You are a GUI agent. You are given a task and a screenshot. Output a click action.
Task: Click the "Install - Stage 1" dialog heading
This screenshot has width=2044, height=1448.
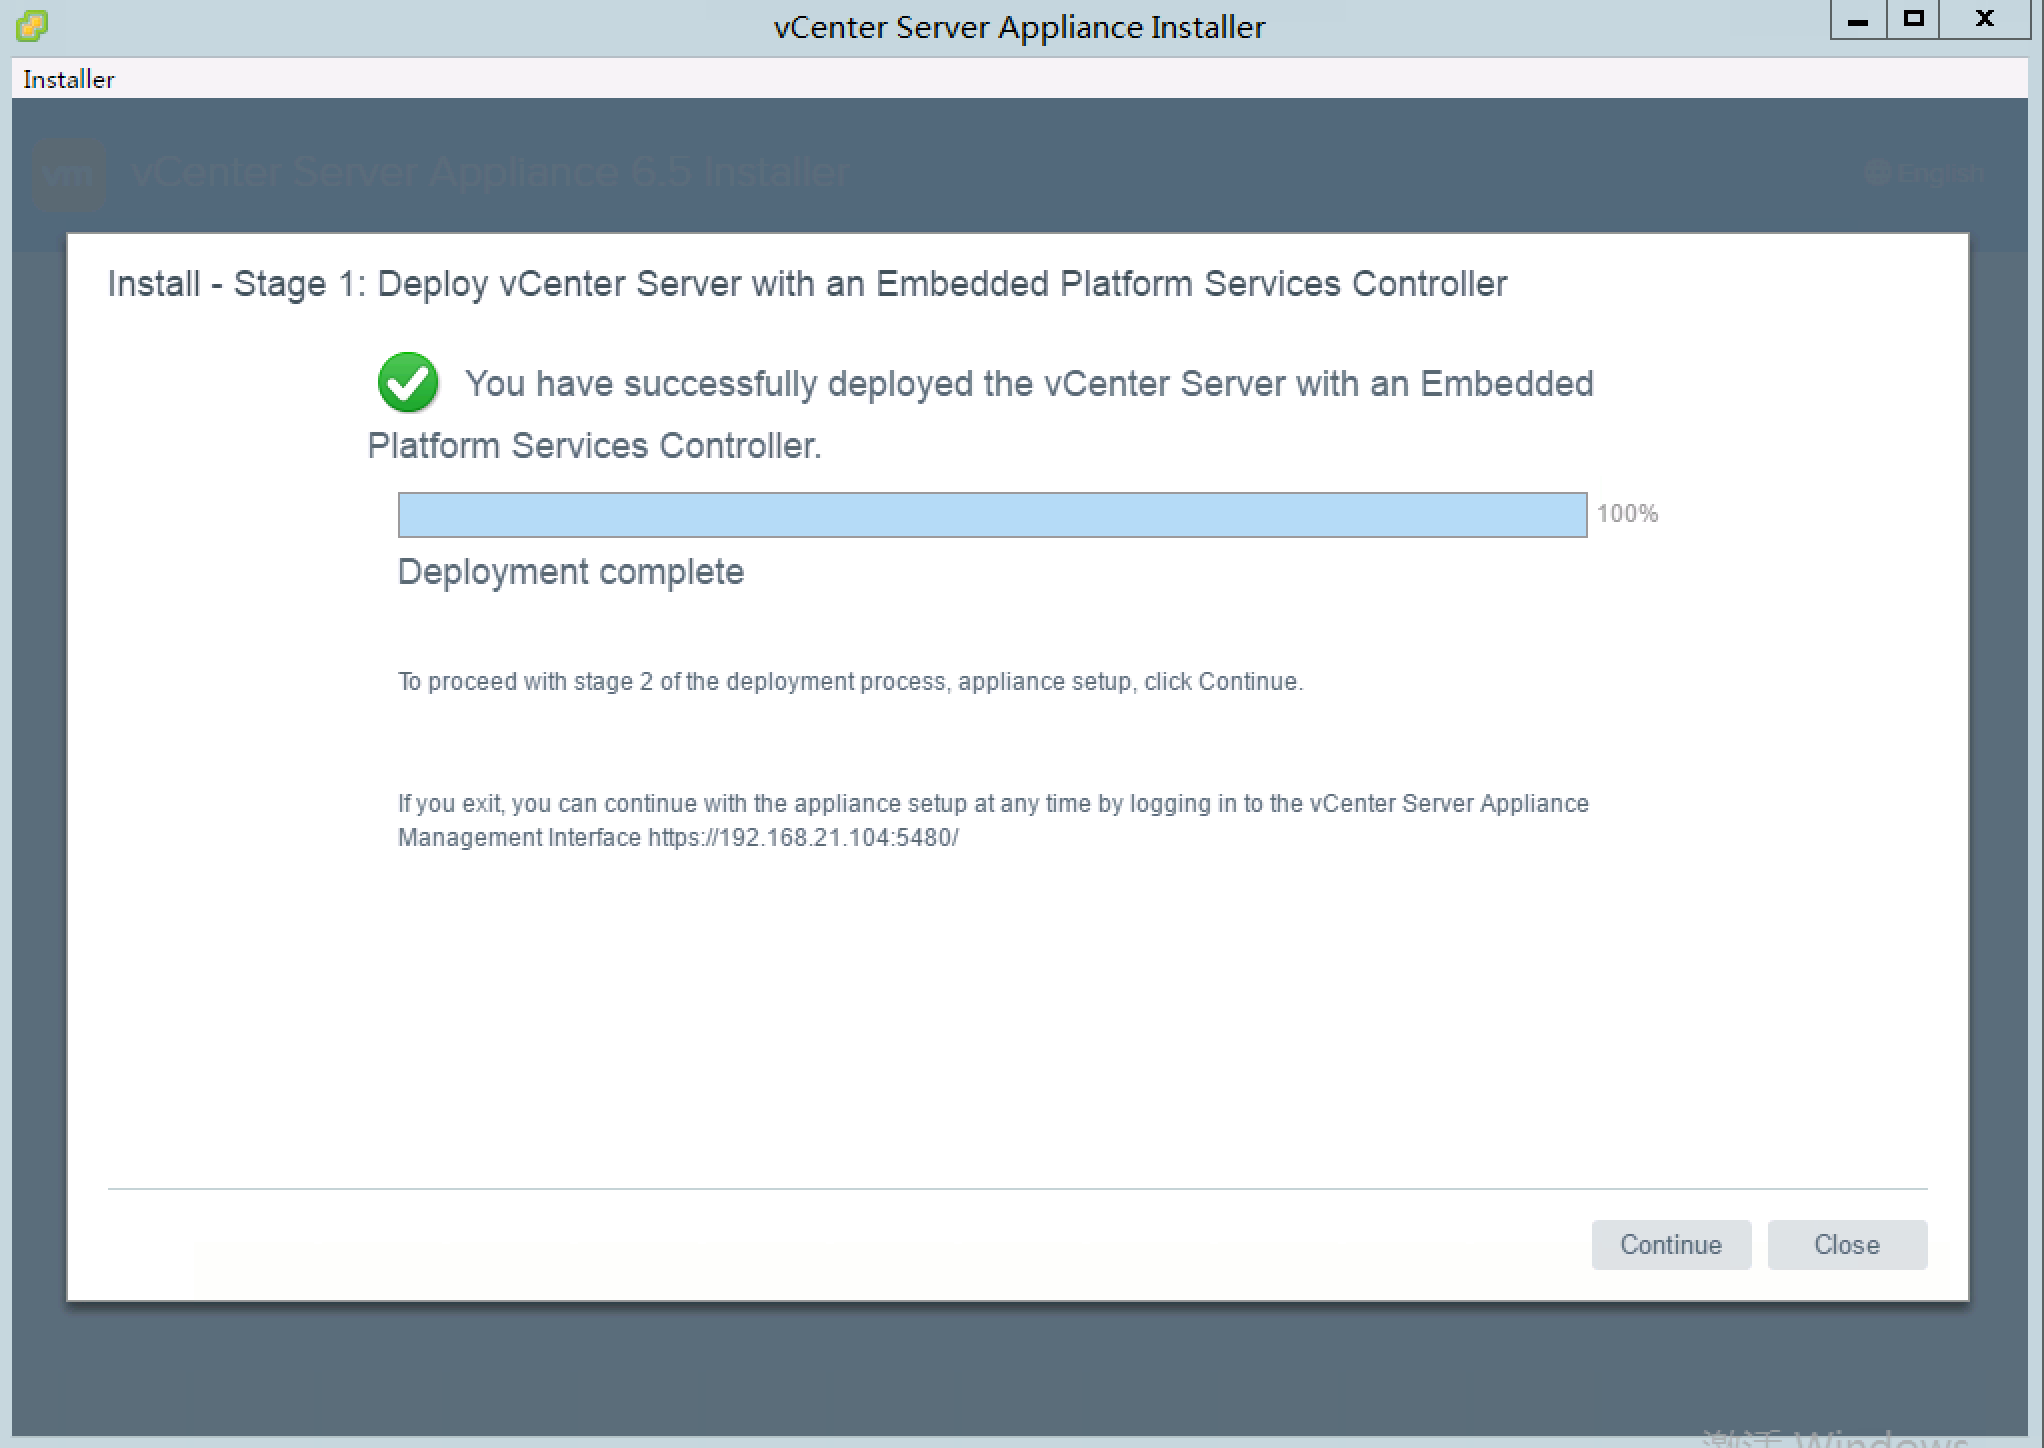point(807,284)
